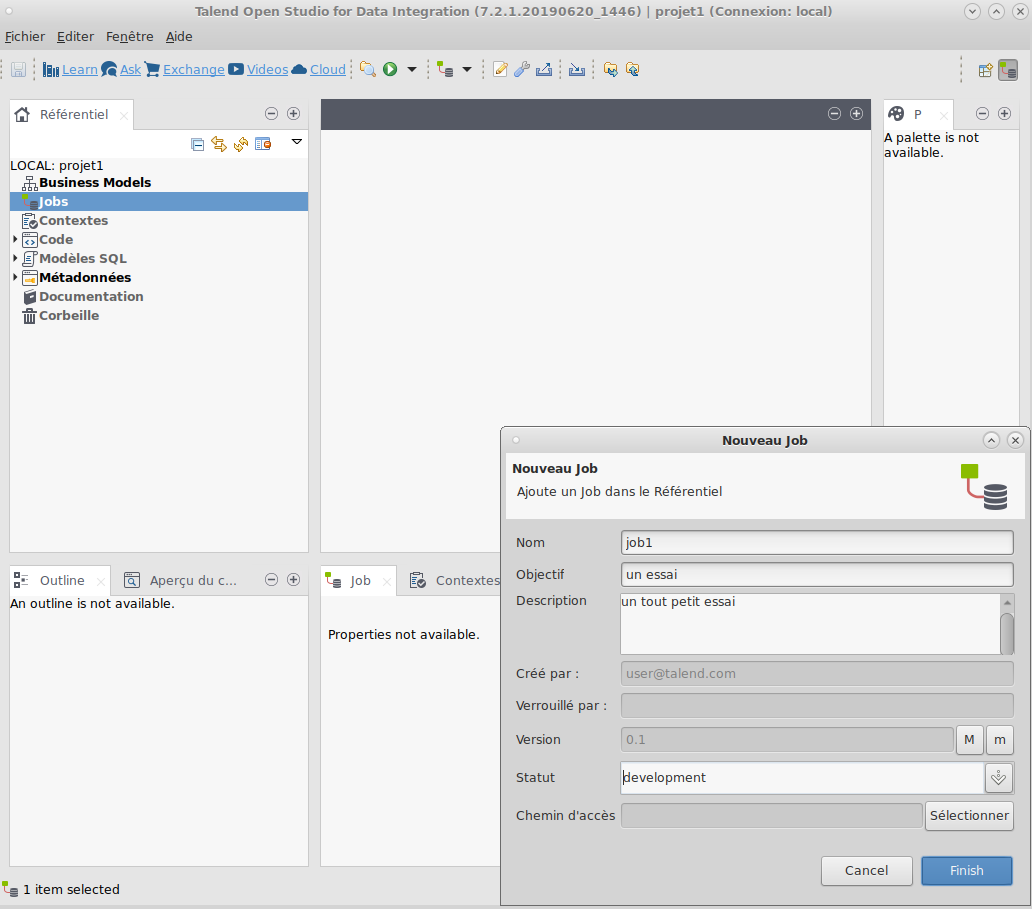
Task: Click the Save disk icon in toolbar
Action: click(18, 69)
